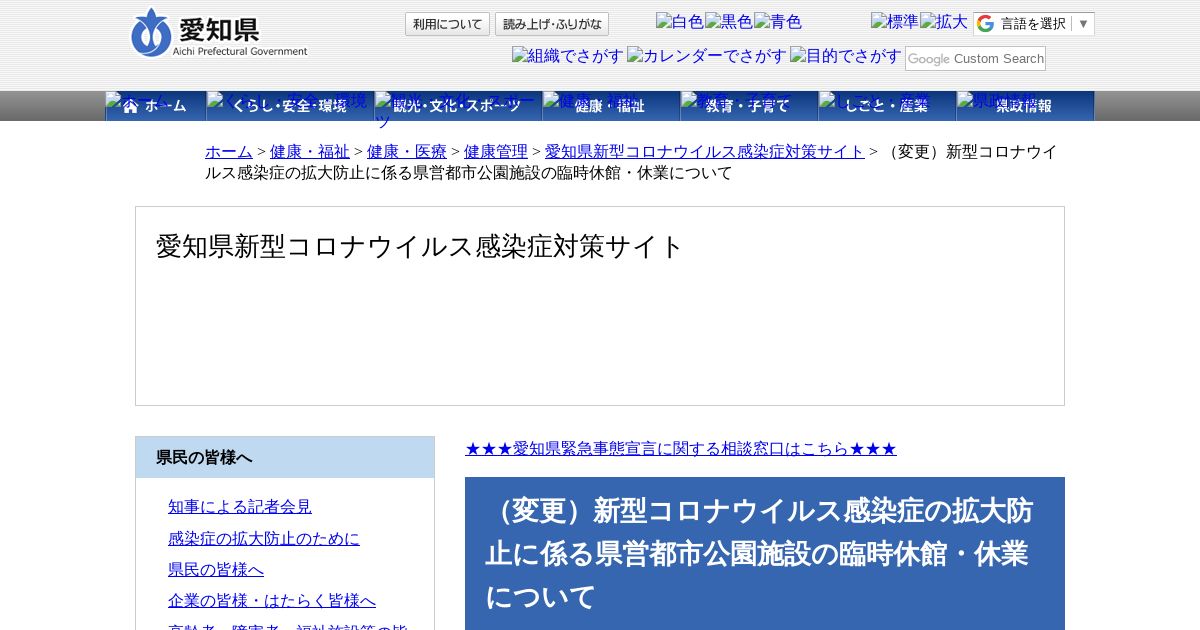Viewport: 1200px width, 630px height.
Task: Click 目的でさがす search link
Action: click(846, 56)
